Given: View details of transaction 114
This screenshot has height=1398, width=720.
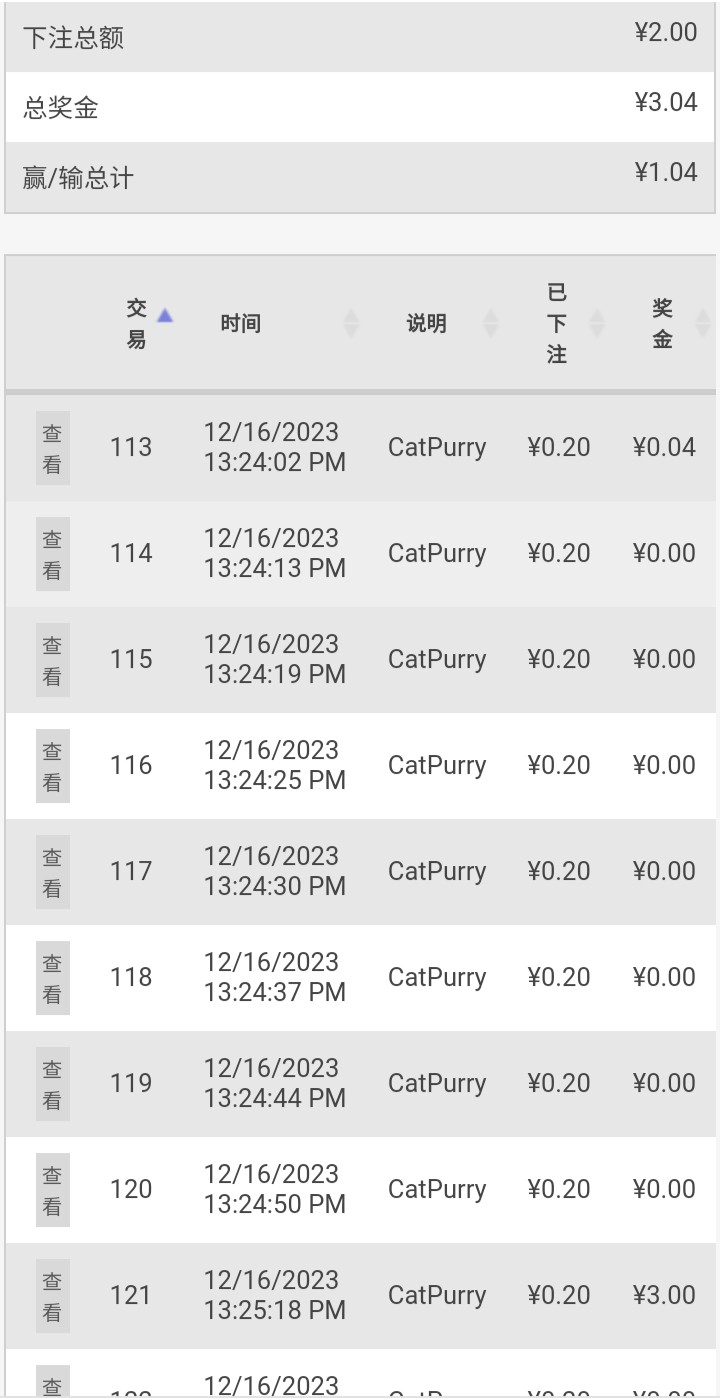Looking at the screenshot, I should (53, 554).
